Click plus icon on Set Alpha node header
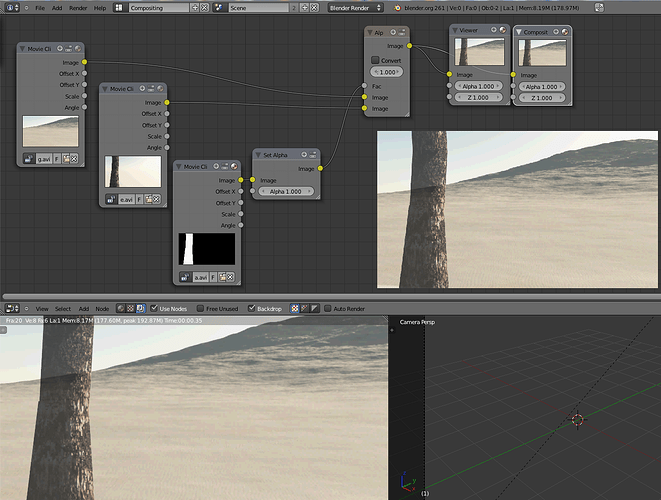This screenshot has height=500, width=661. [x=304, y=155]
